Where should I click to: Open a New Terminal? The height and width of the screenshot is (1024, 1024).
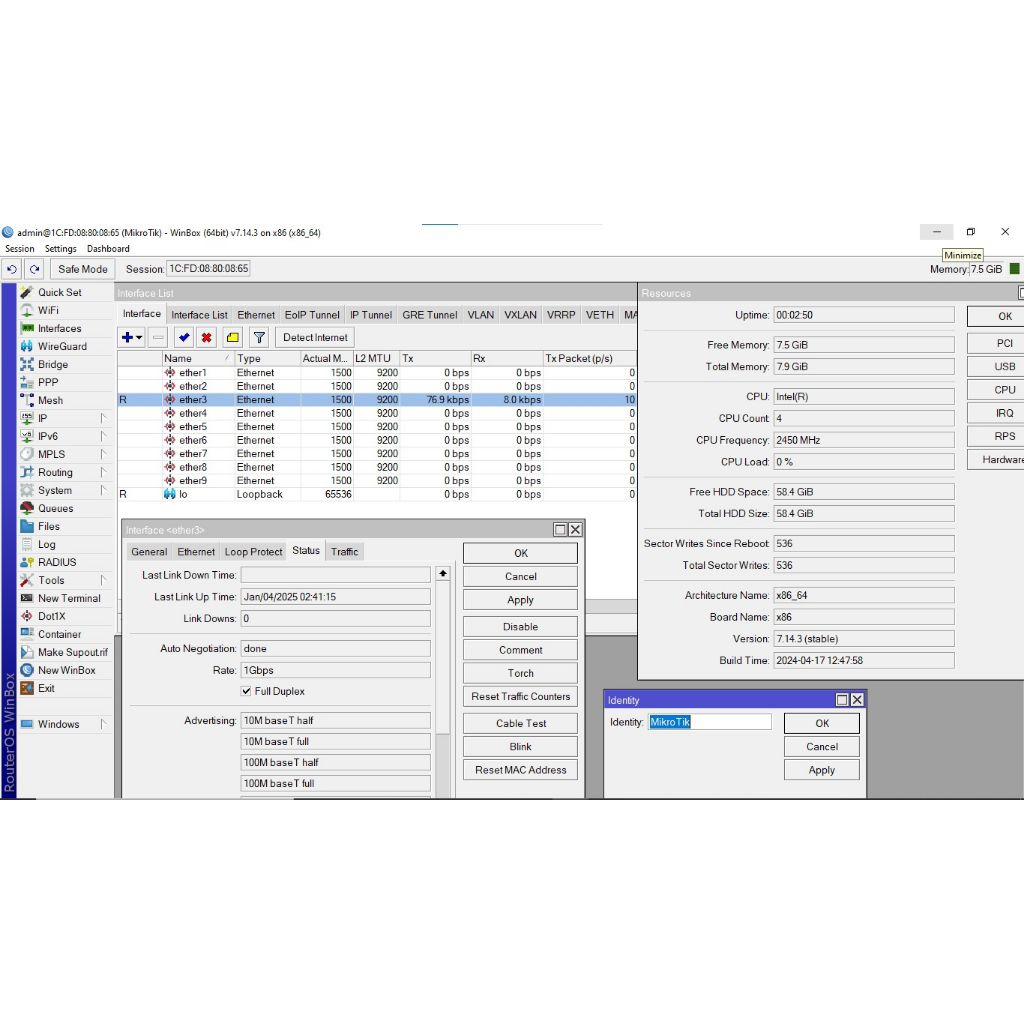pos(69,598)
